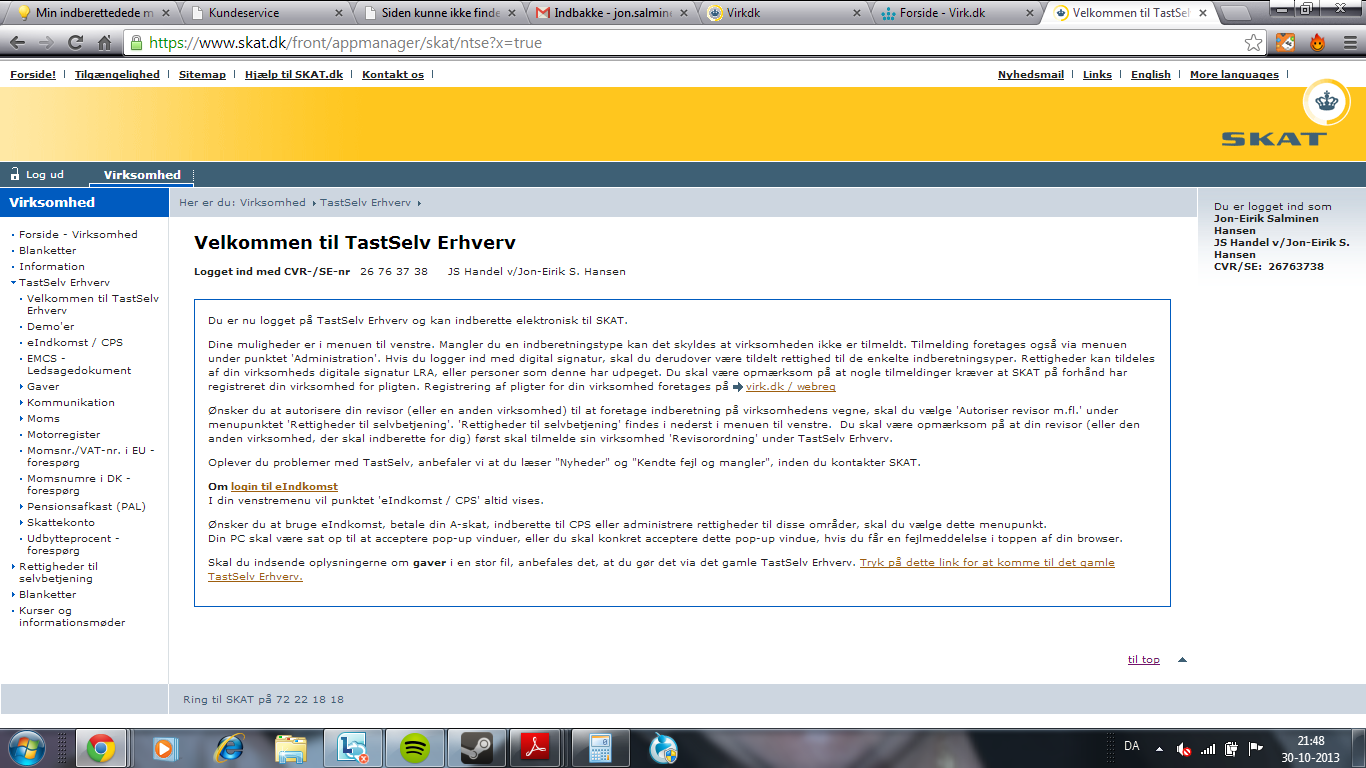The height and width of the screenshot is (768, 1366).
Task: Follow link to the gamle TastSelv Erhverv
Action: (x=661, y=570)
